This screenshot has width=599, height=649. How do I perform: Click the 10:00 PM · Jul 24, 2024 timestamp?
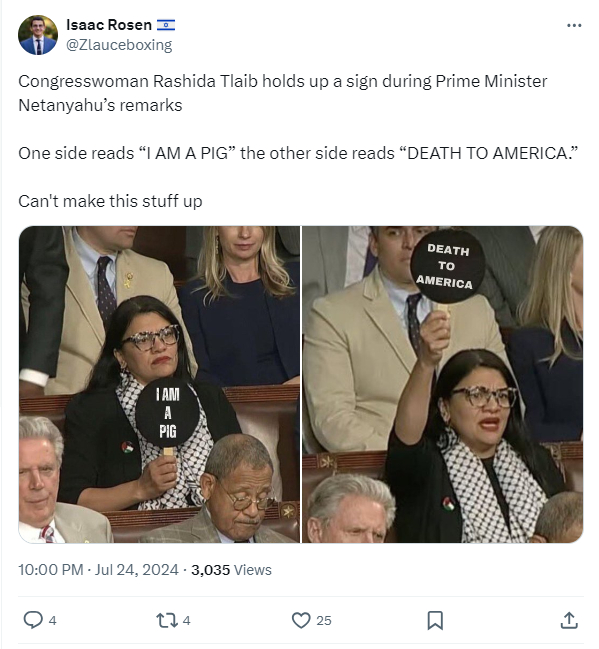pos(98,570)
